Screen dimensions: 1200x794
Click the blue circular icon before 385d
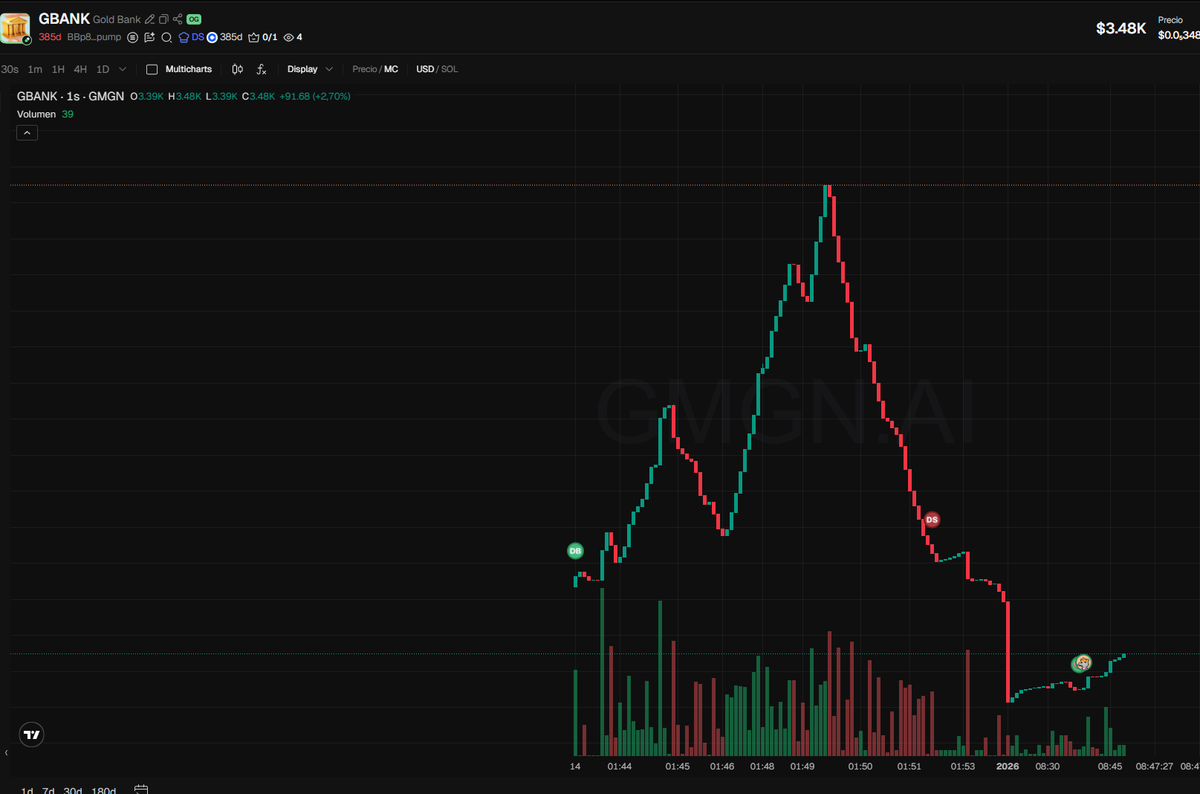212,37
